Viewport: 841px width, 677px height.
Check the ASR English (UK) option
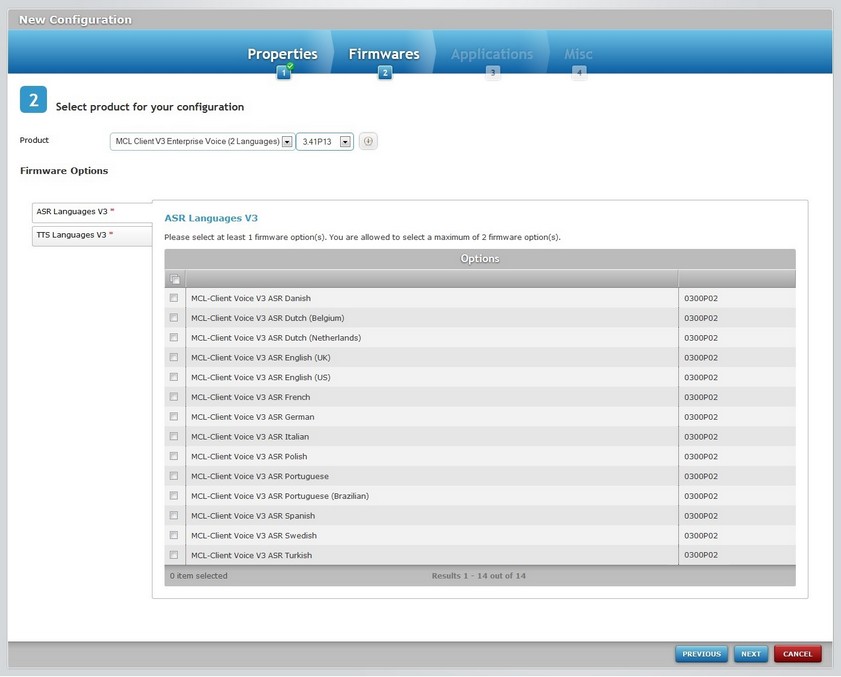tap(174, 357)
